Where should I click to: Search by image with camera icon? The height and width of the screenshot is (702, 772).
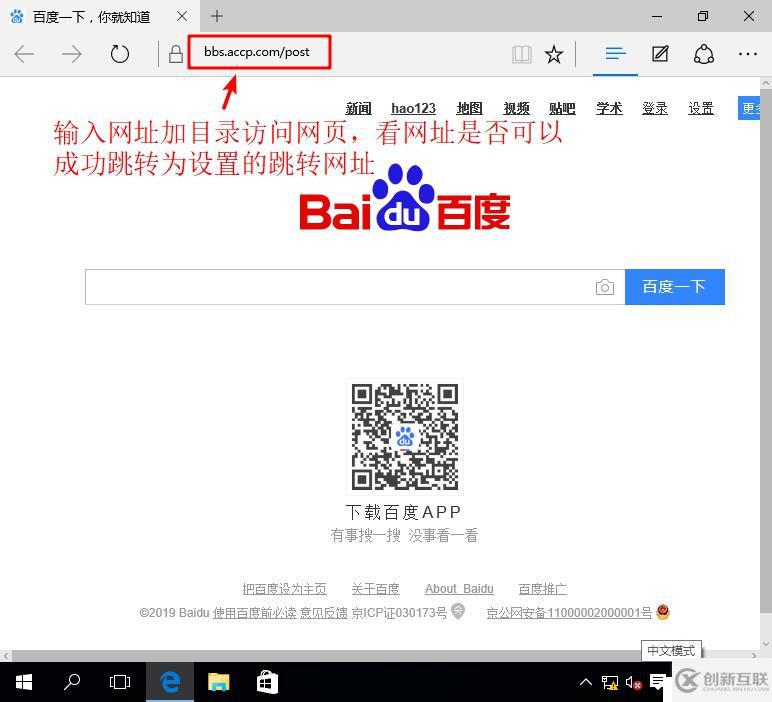605,287
